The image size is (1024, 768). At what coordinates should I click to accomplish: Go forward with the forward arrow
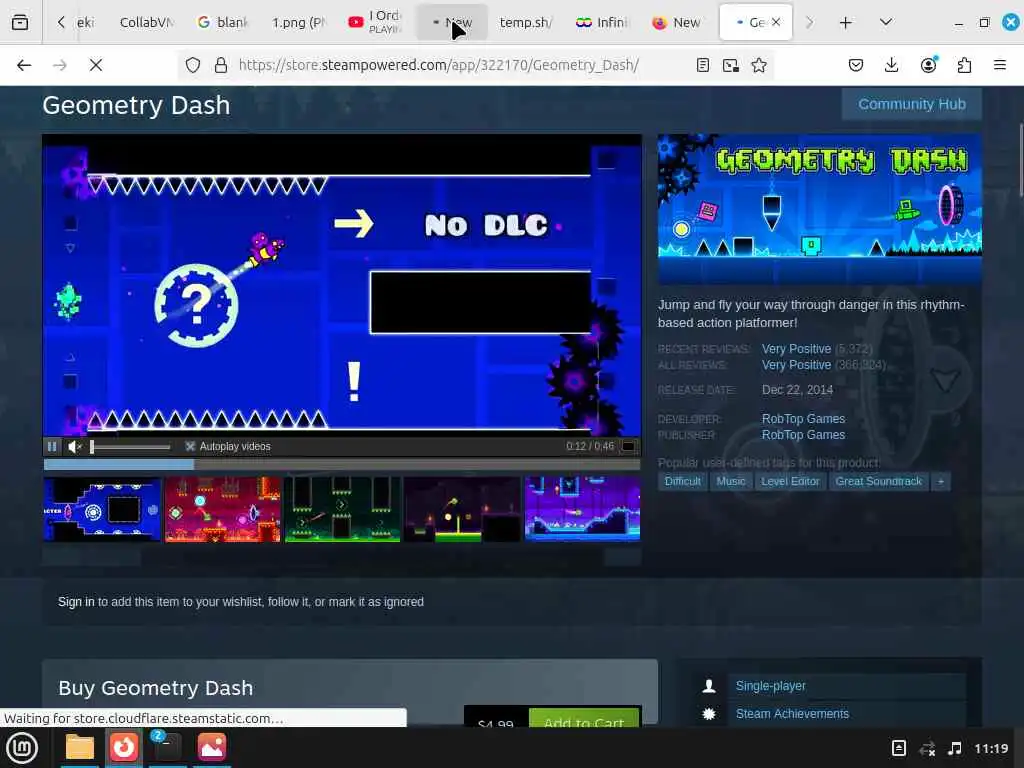coord(60,65)
